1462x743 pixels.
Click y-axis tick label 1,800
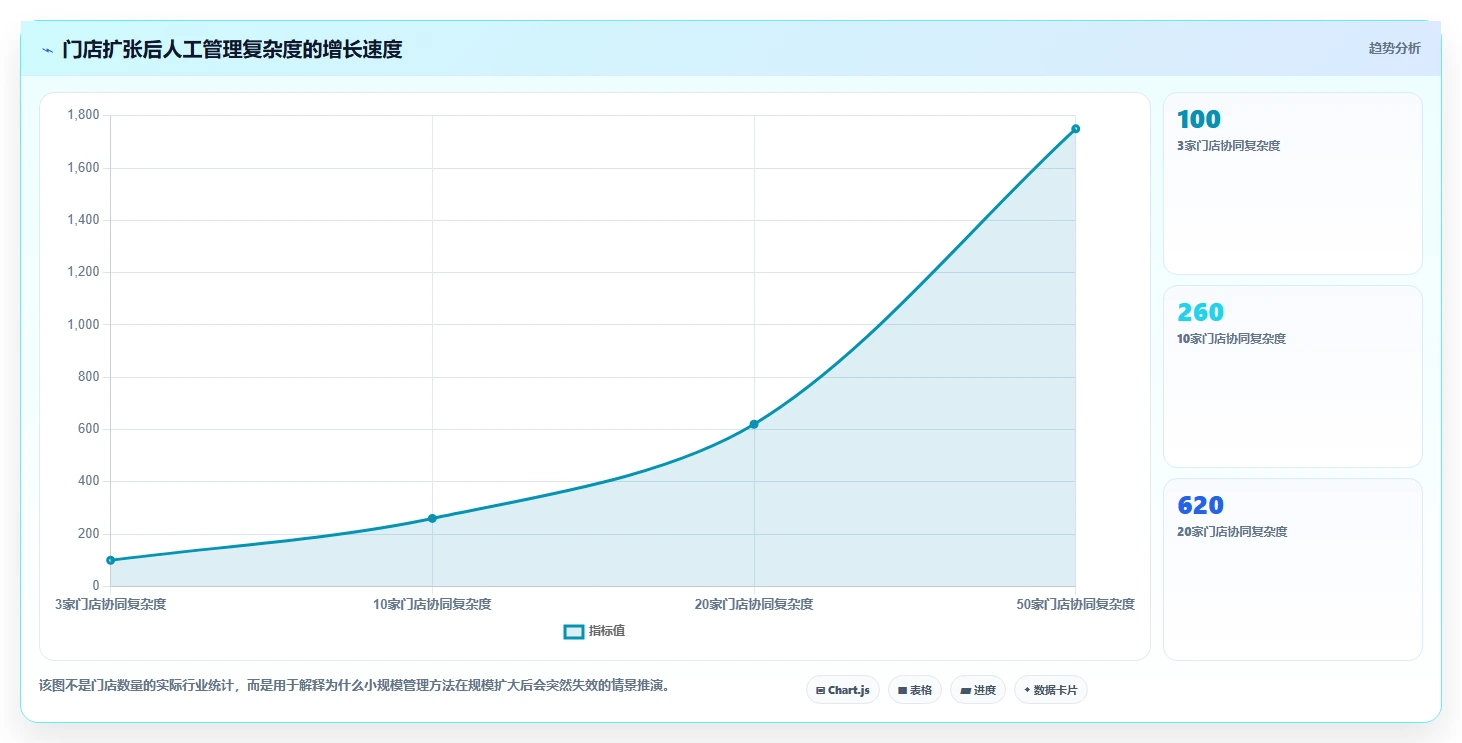pos(83,115)
